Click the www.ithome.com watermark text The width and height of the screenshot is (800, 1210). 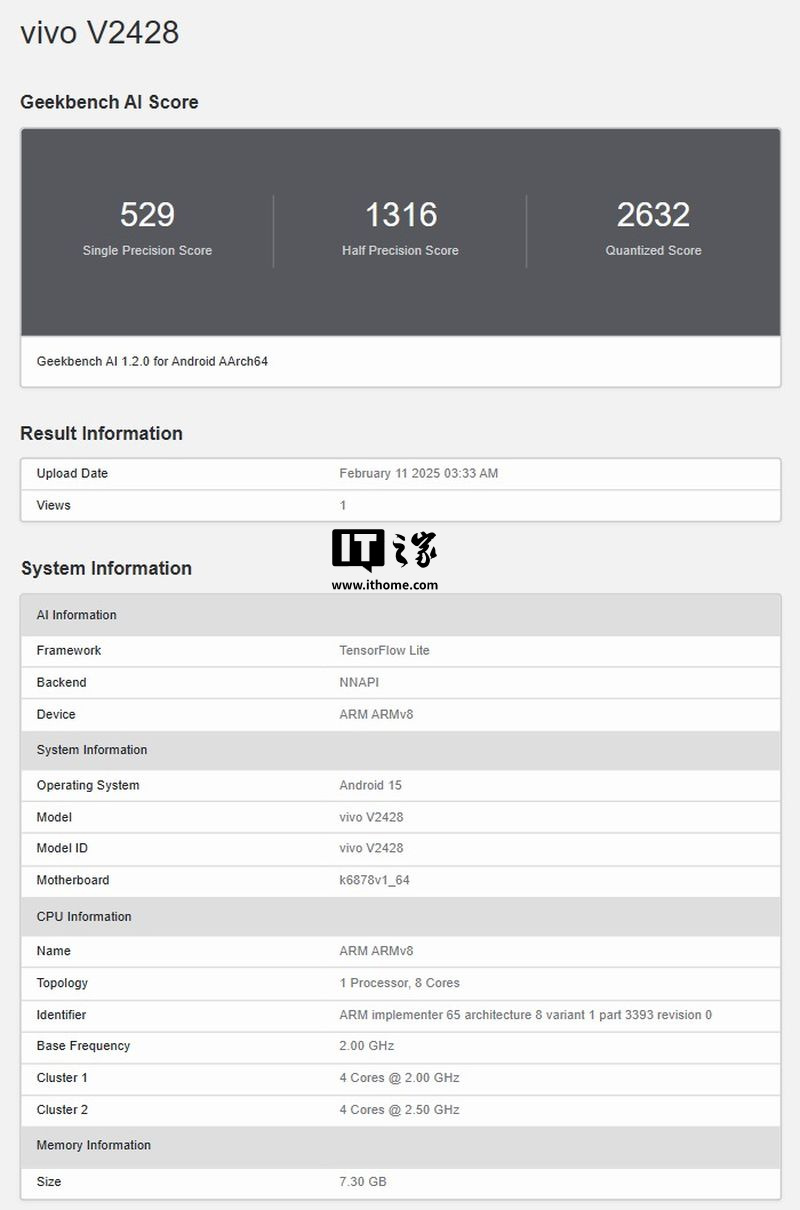(x=385, y=585)
